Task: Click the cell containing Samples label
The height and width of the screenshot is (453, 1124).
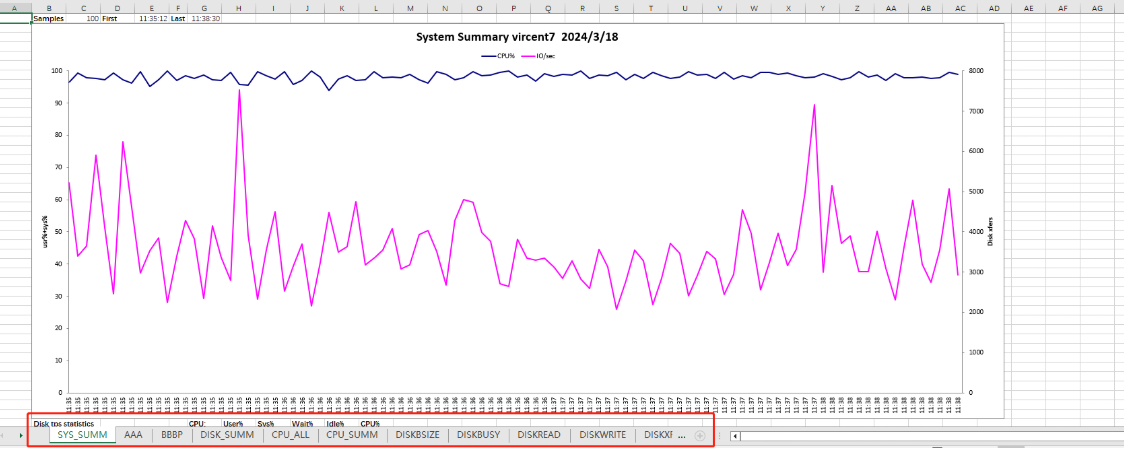Action: click(49, 18)
